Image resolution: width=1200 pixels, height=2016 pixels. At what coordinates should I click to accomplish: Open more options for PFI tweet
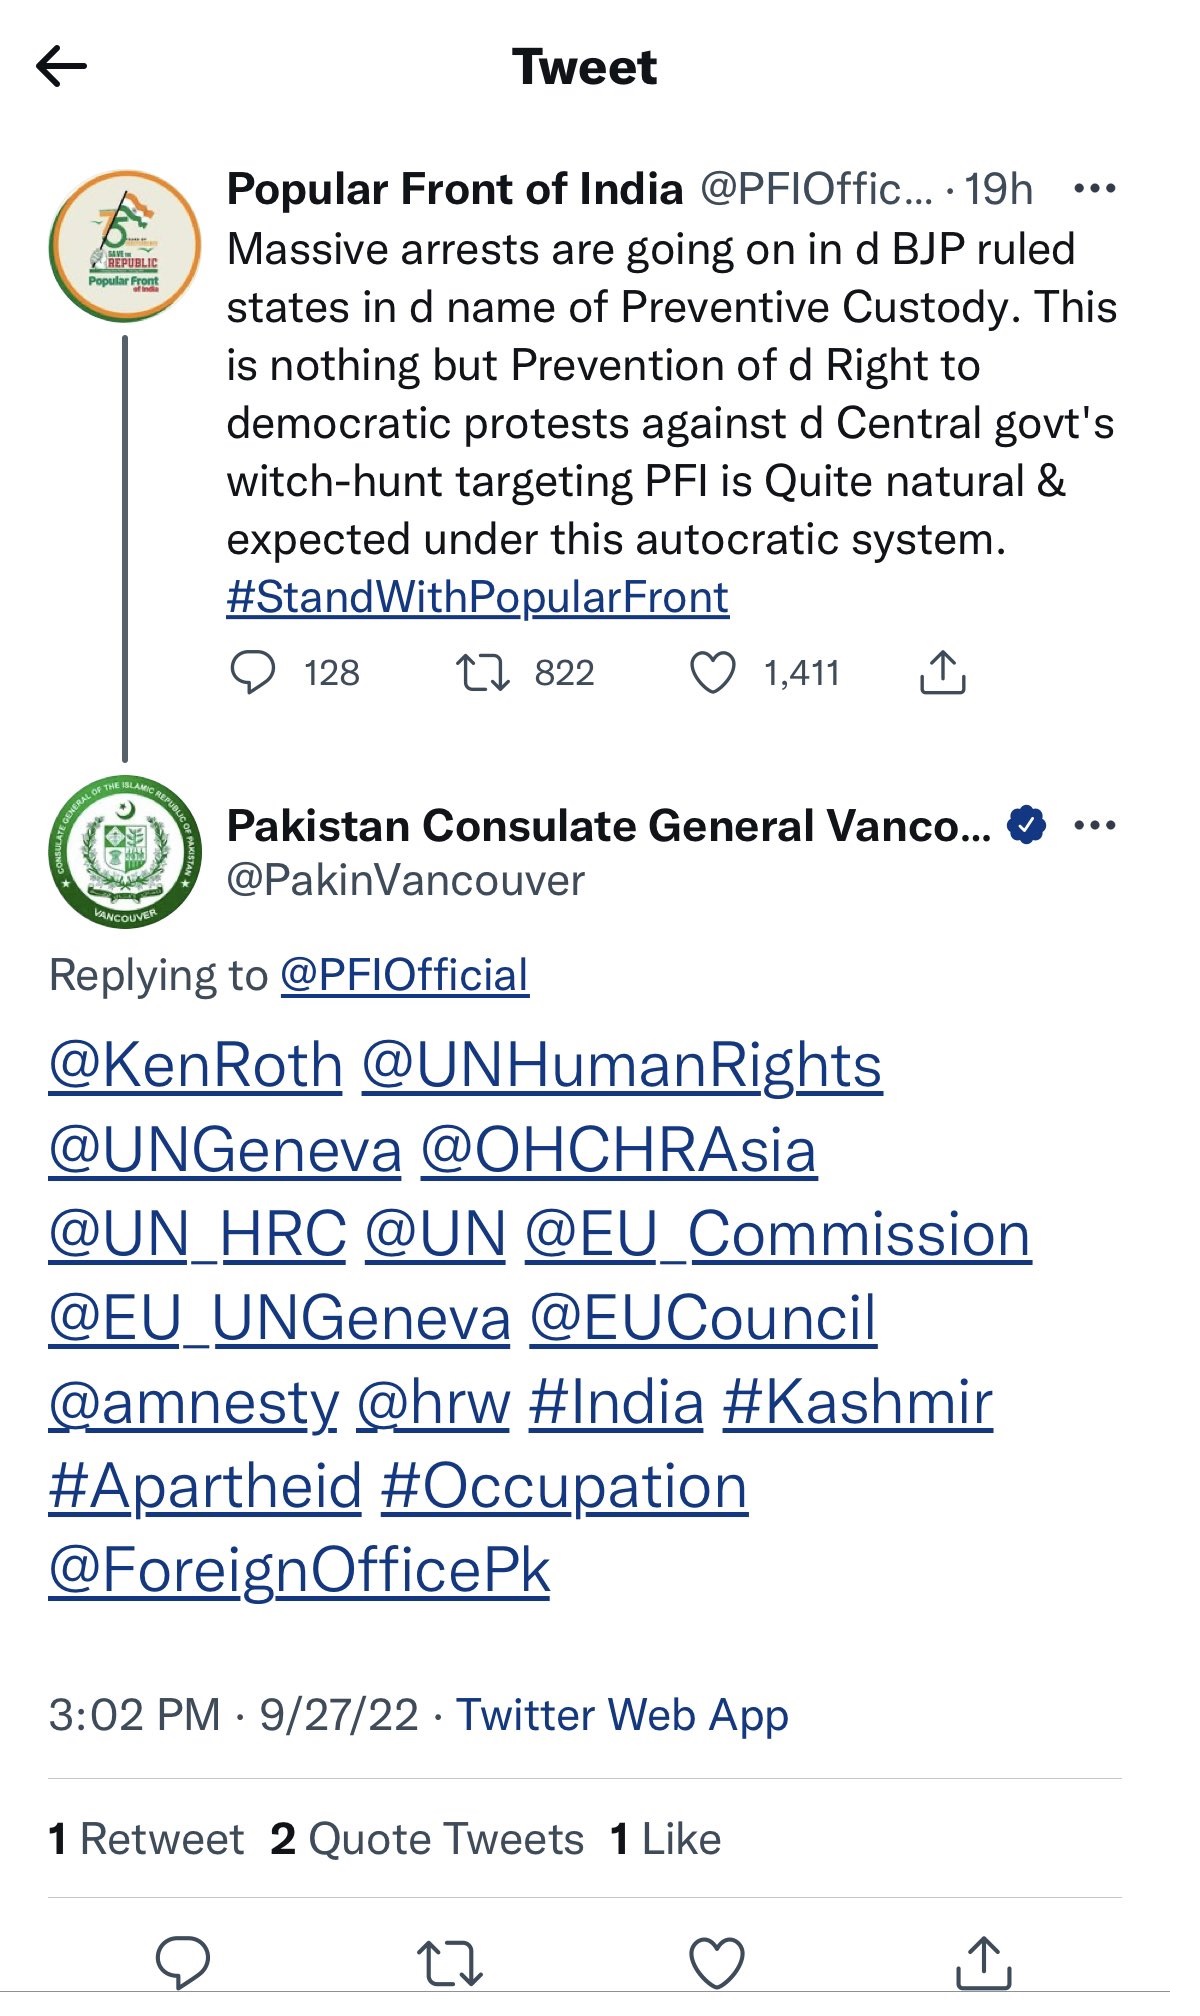tap(1094, 188)
